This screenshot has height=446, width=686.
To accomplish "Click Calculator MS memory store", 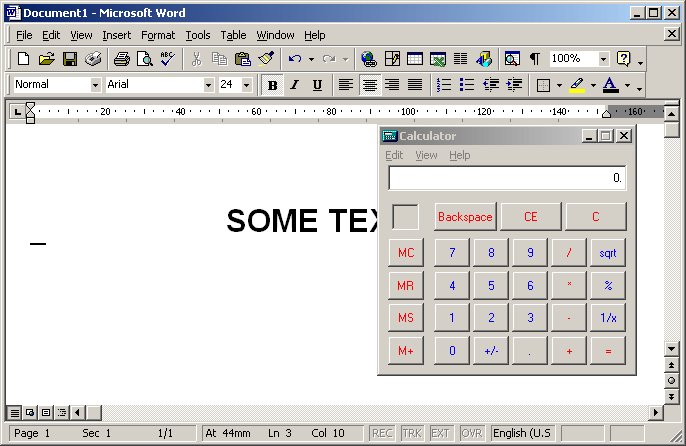I will click(x=406, y=318).
